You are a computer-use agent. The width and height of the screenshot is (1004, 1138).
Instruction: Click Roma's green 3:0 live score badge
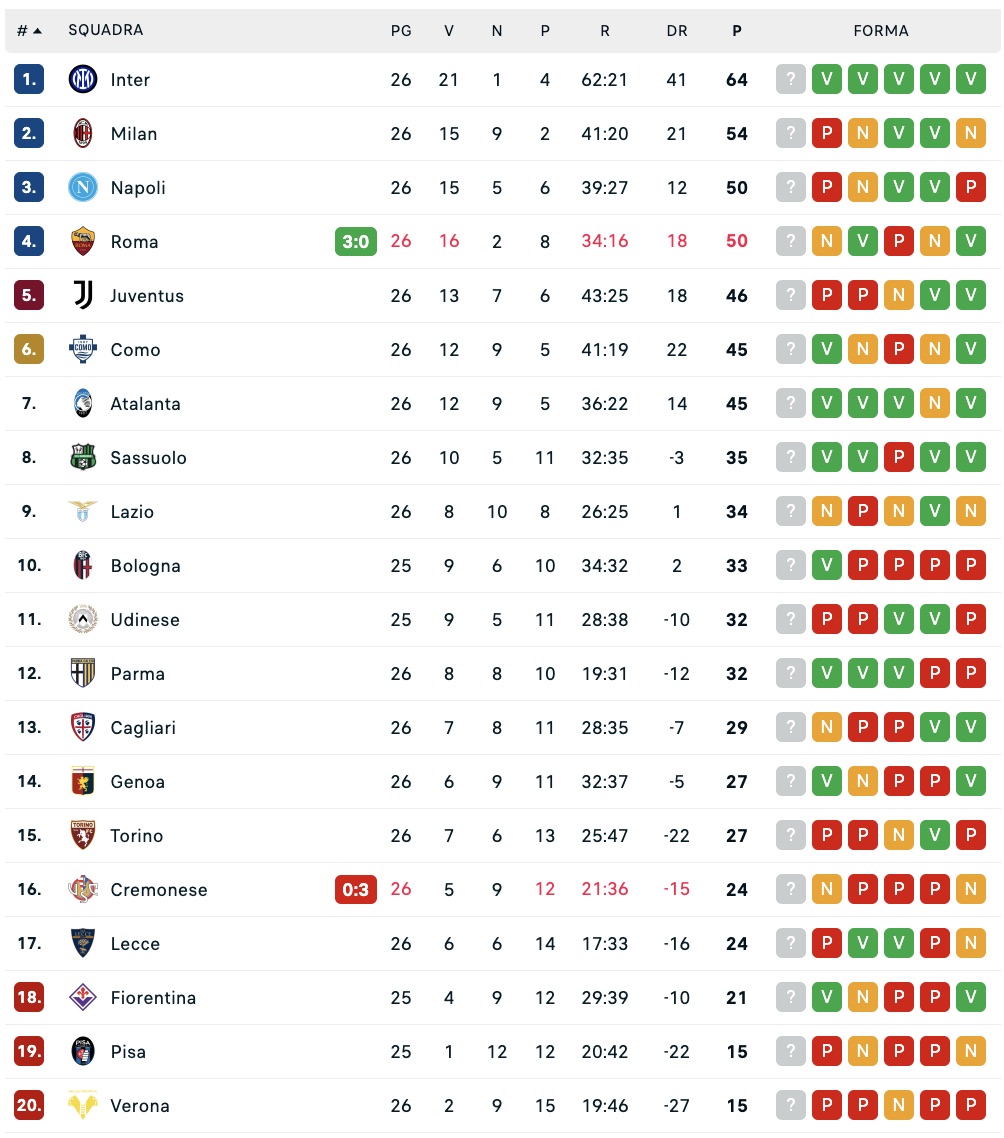[356, 241]
